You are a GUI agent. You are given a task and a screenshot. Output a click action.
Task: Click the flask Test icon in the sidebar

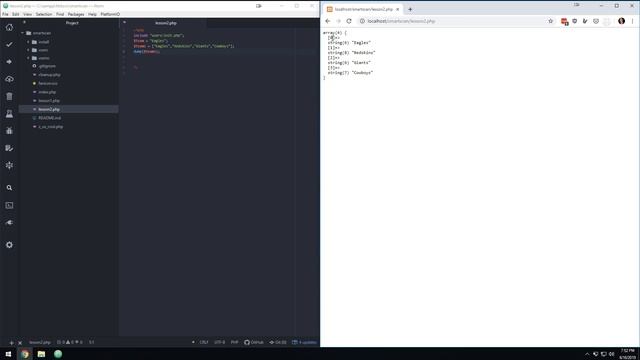[9, 113]
